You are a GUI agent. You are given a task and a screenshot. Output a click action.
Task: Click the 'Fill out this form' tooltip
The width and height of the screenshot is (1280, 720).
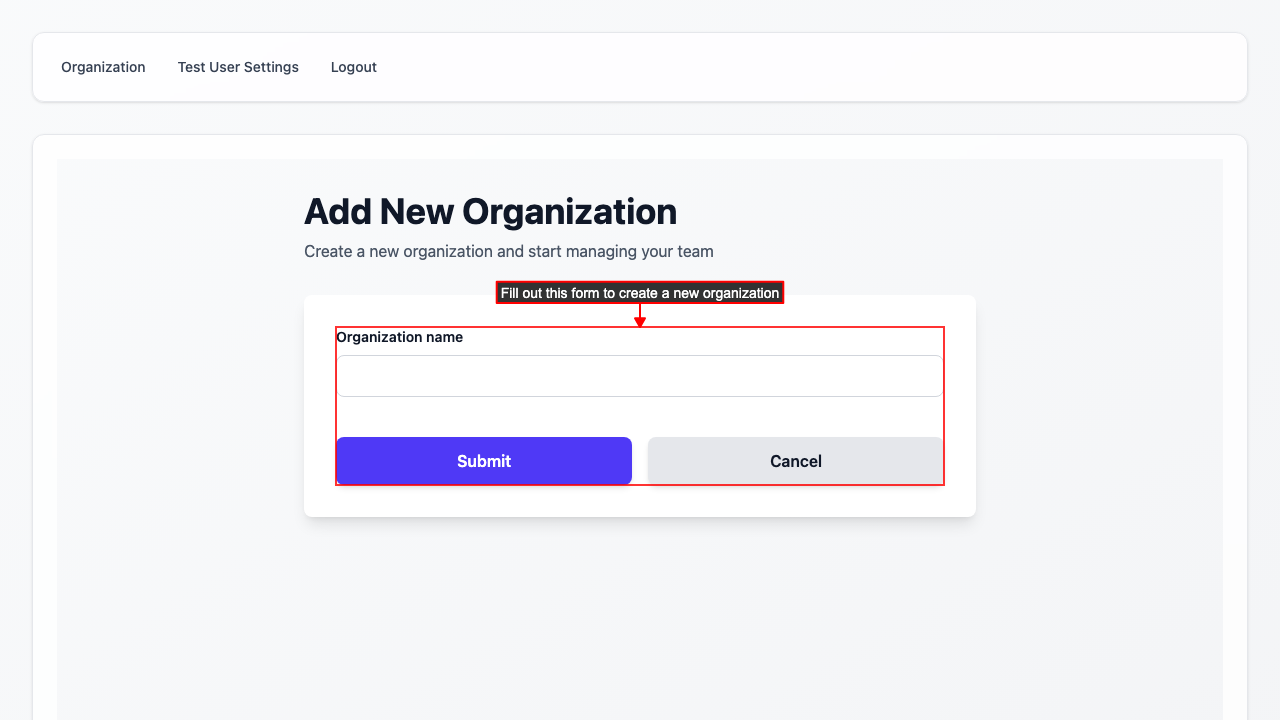pyautogui.click(x=639, y=293)
